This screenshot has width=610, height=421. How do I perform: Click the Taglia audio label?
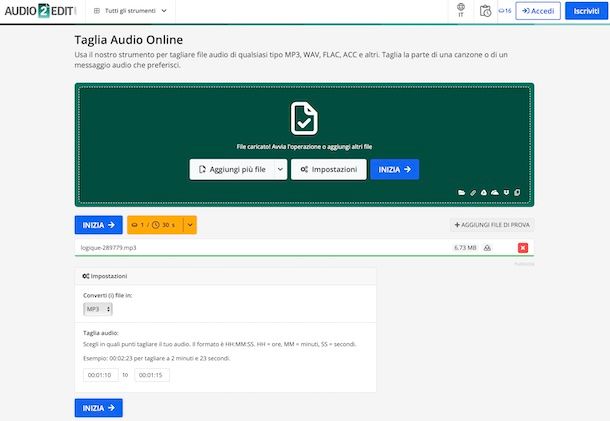[x=101, y=333]
